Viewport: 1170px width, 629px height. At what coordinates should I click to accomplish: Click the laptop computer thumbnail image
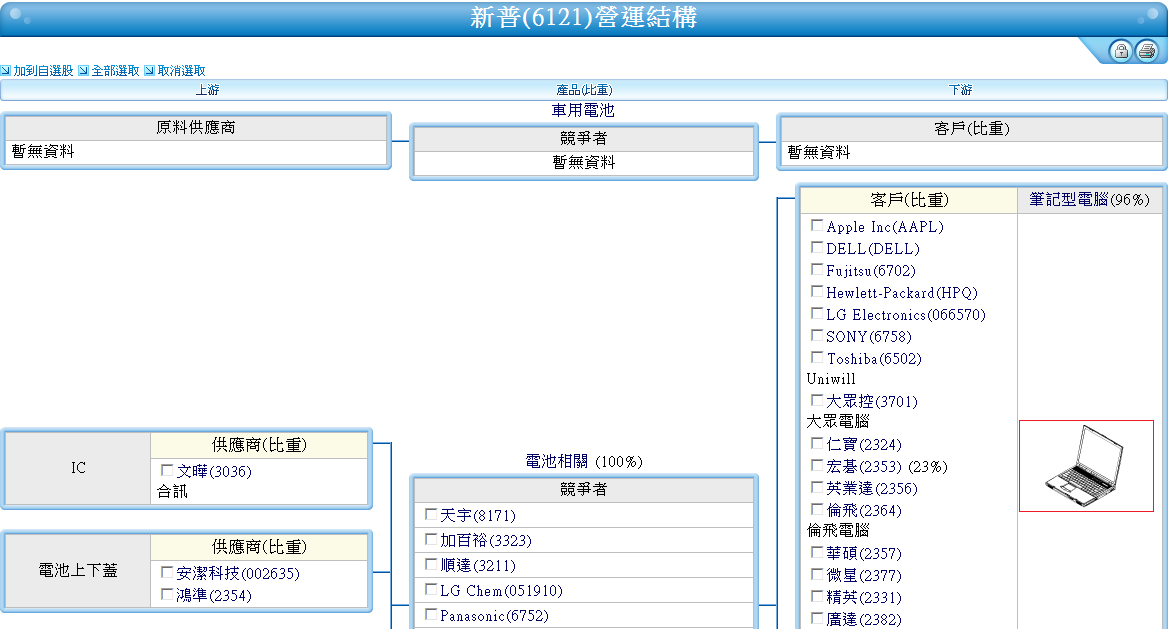[x=1086, y=466]
